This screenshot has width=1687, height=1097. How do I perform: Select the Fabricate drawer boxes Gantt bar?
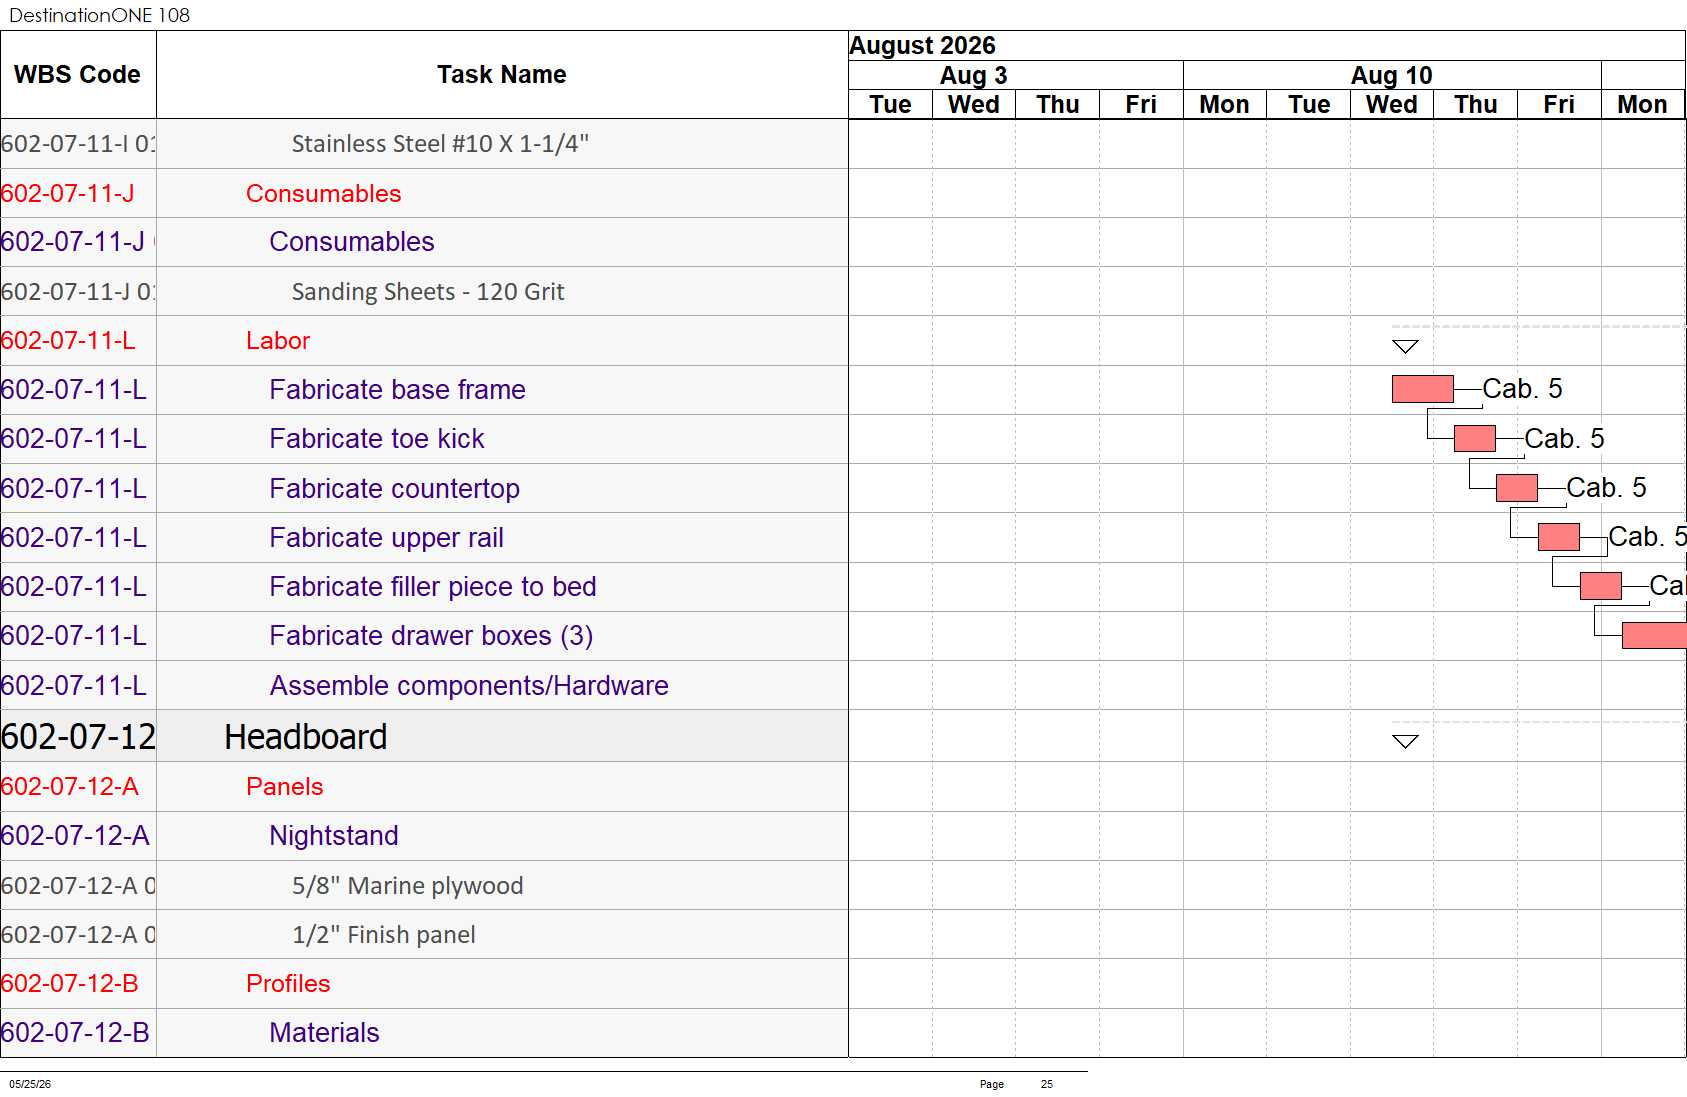[1653, 635]
